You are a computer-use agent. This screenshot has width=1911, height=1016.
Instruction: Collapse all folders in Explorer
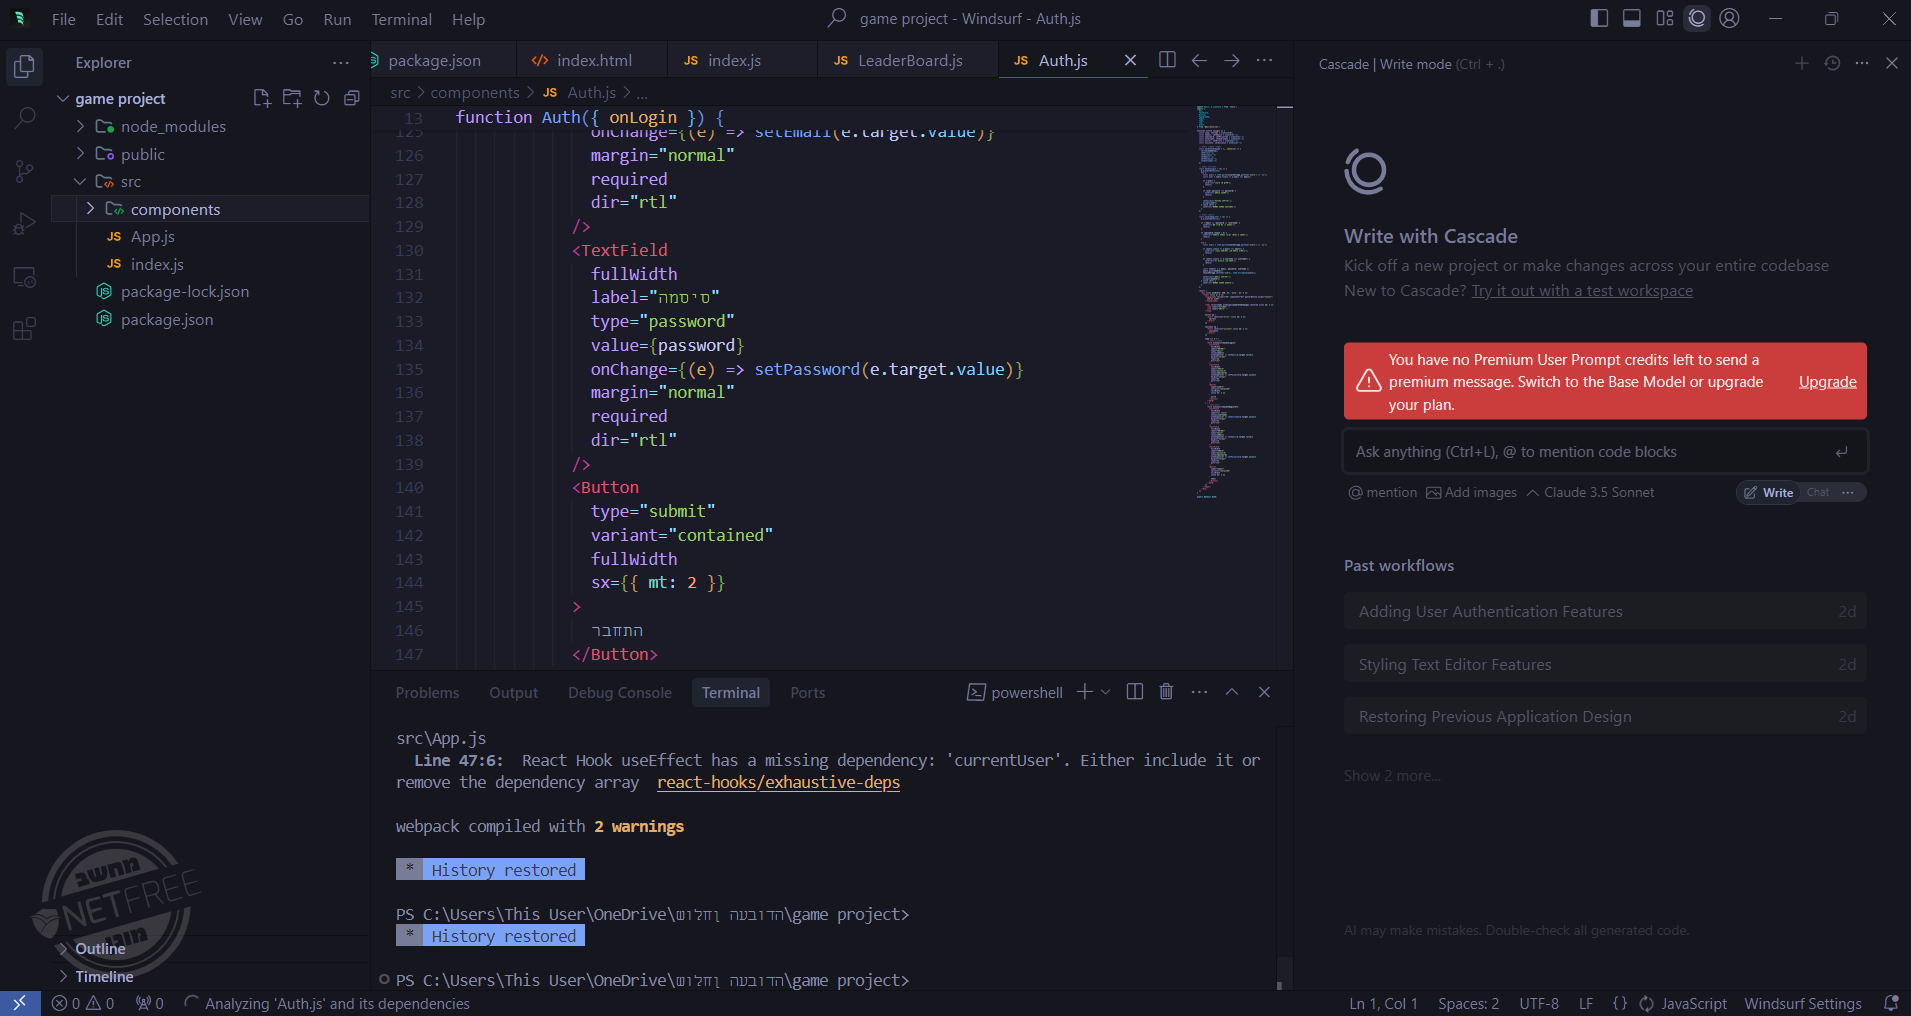pos(351,98)
